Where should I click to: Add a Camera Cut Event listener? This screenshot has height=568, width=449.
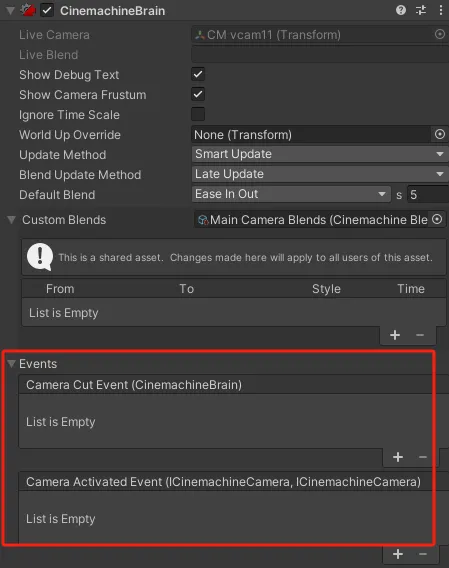(x=398, y=457)
